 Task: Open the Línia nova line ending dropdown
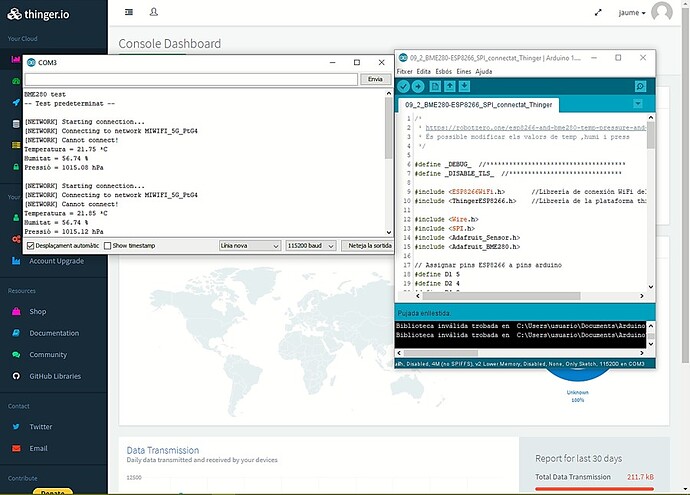[x=250, y=246]
